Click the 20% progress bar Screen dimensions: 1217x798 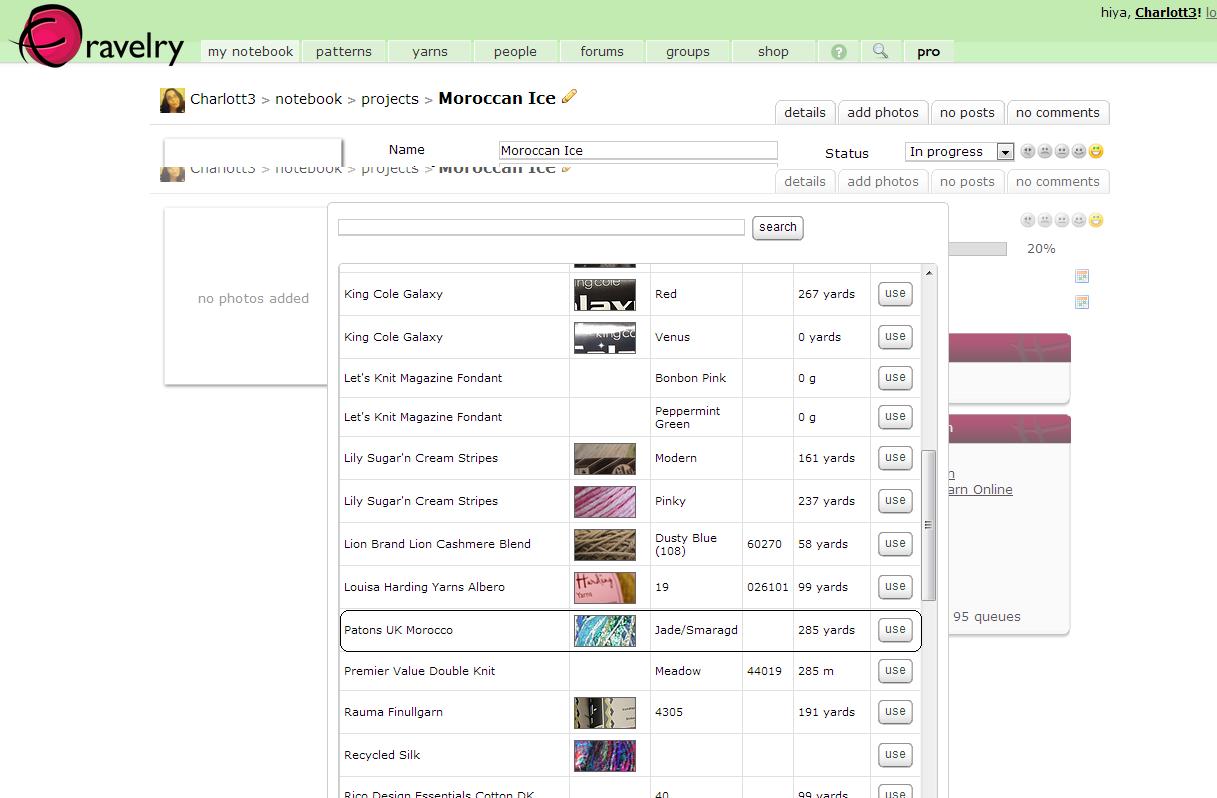tap(977, 249)
